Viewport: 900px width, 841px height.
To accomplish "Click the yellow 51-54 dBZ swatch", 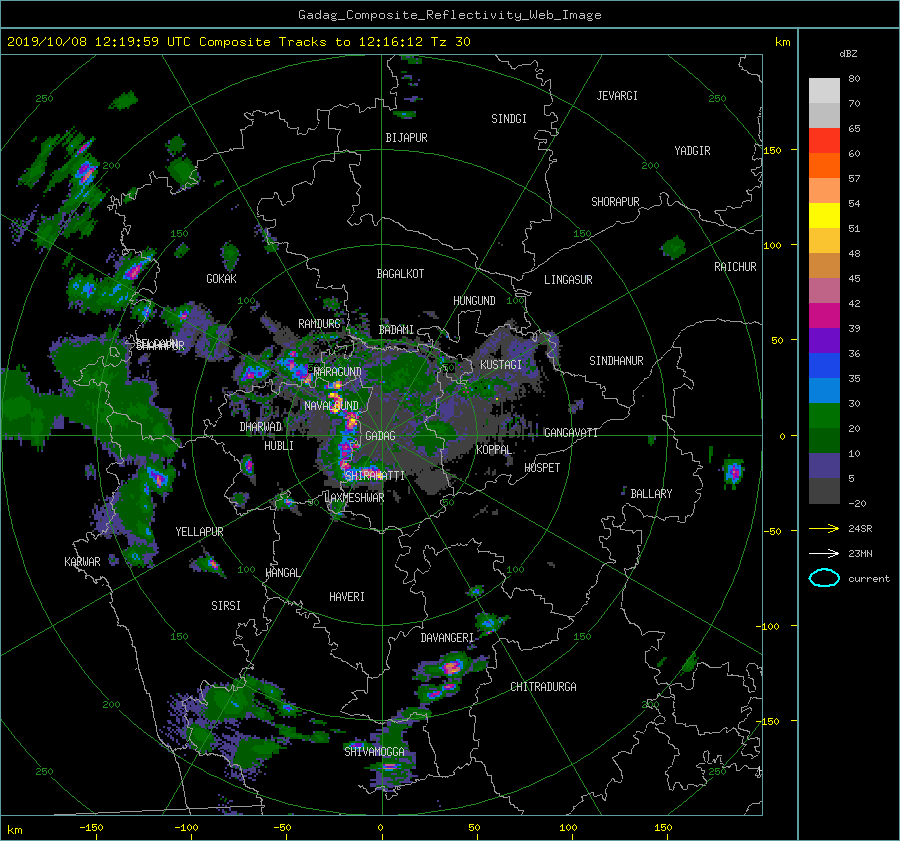I will coord(824,216).
